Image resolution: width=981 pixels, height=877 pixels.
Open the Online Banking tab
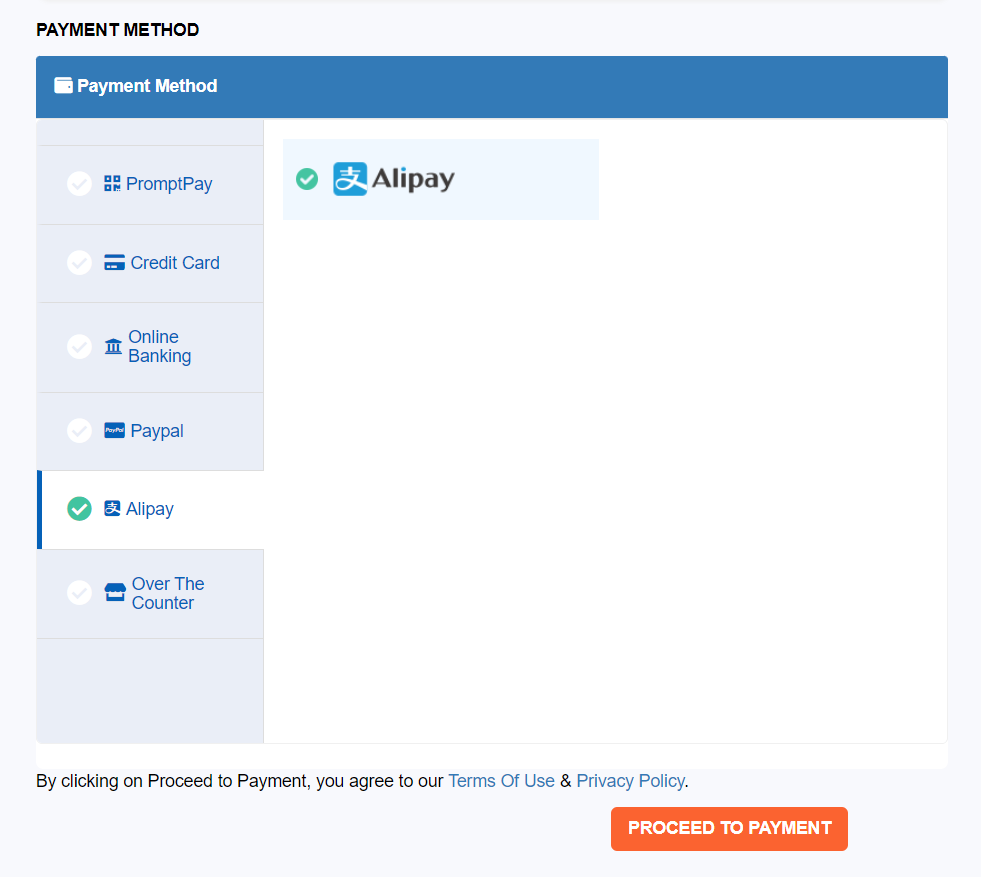pyautogui.click(x=151, y=348)
